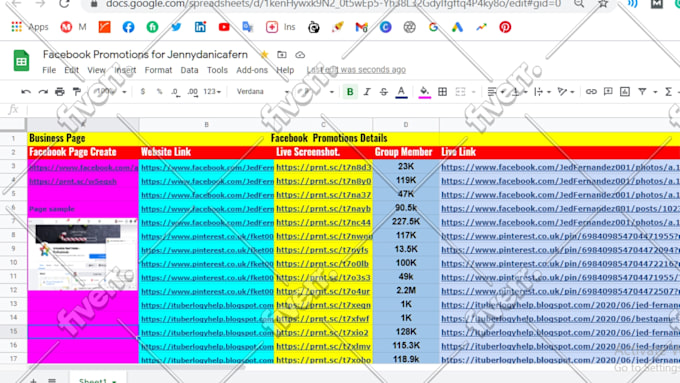Open the Data menu
The width and height of the screenshot is (680, 383).
click(190, 70)
